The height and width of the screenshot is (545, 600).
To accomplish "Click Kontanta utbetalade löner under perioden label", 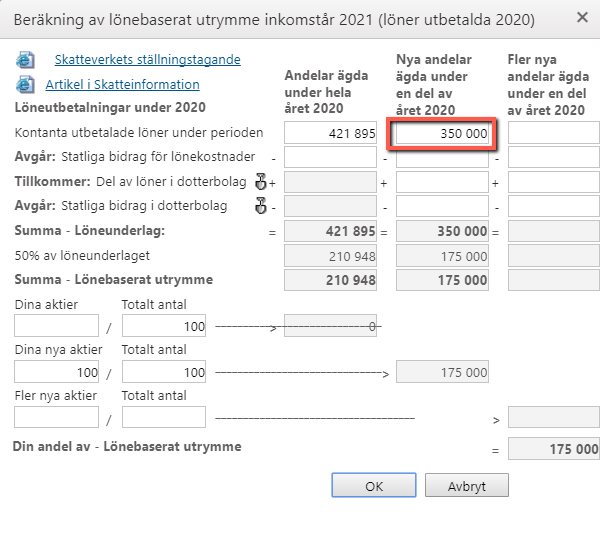I will [139, 133].
